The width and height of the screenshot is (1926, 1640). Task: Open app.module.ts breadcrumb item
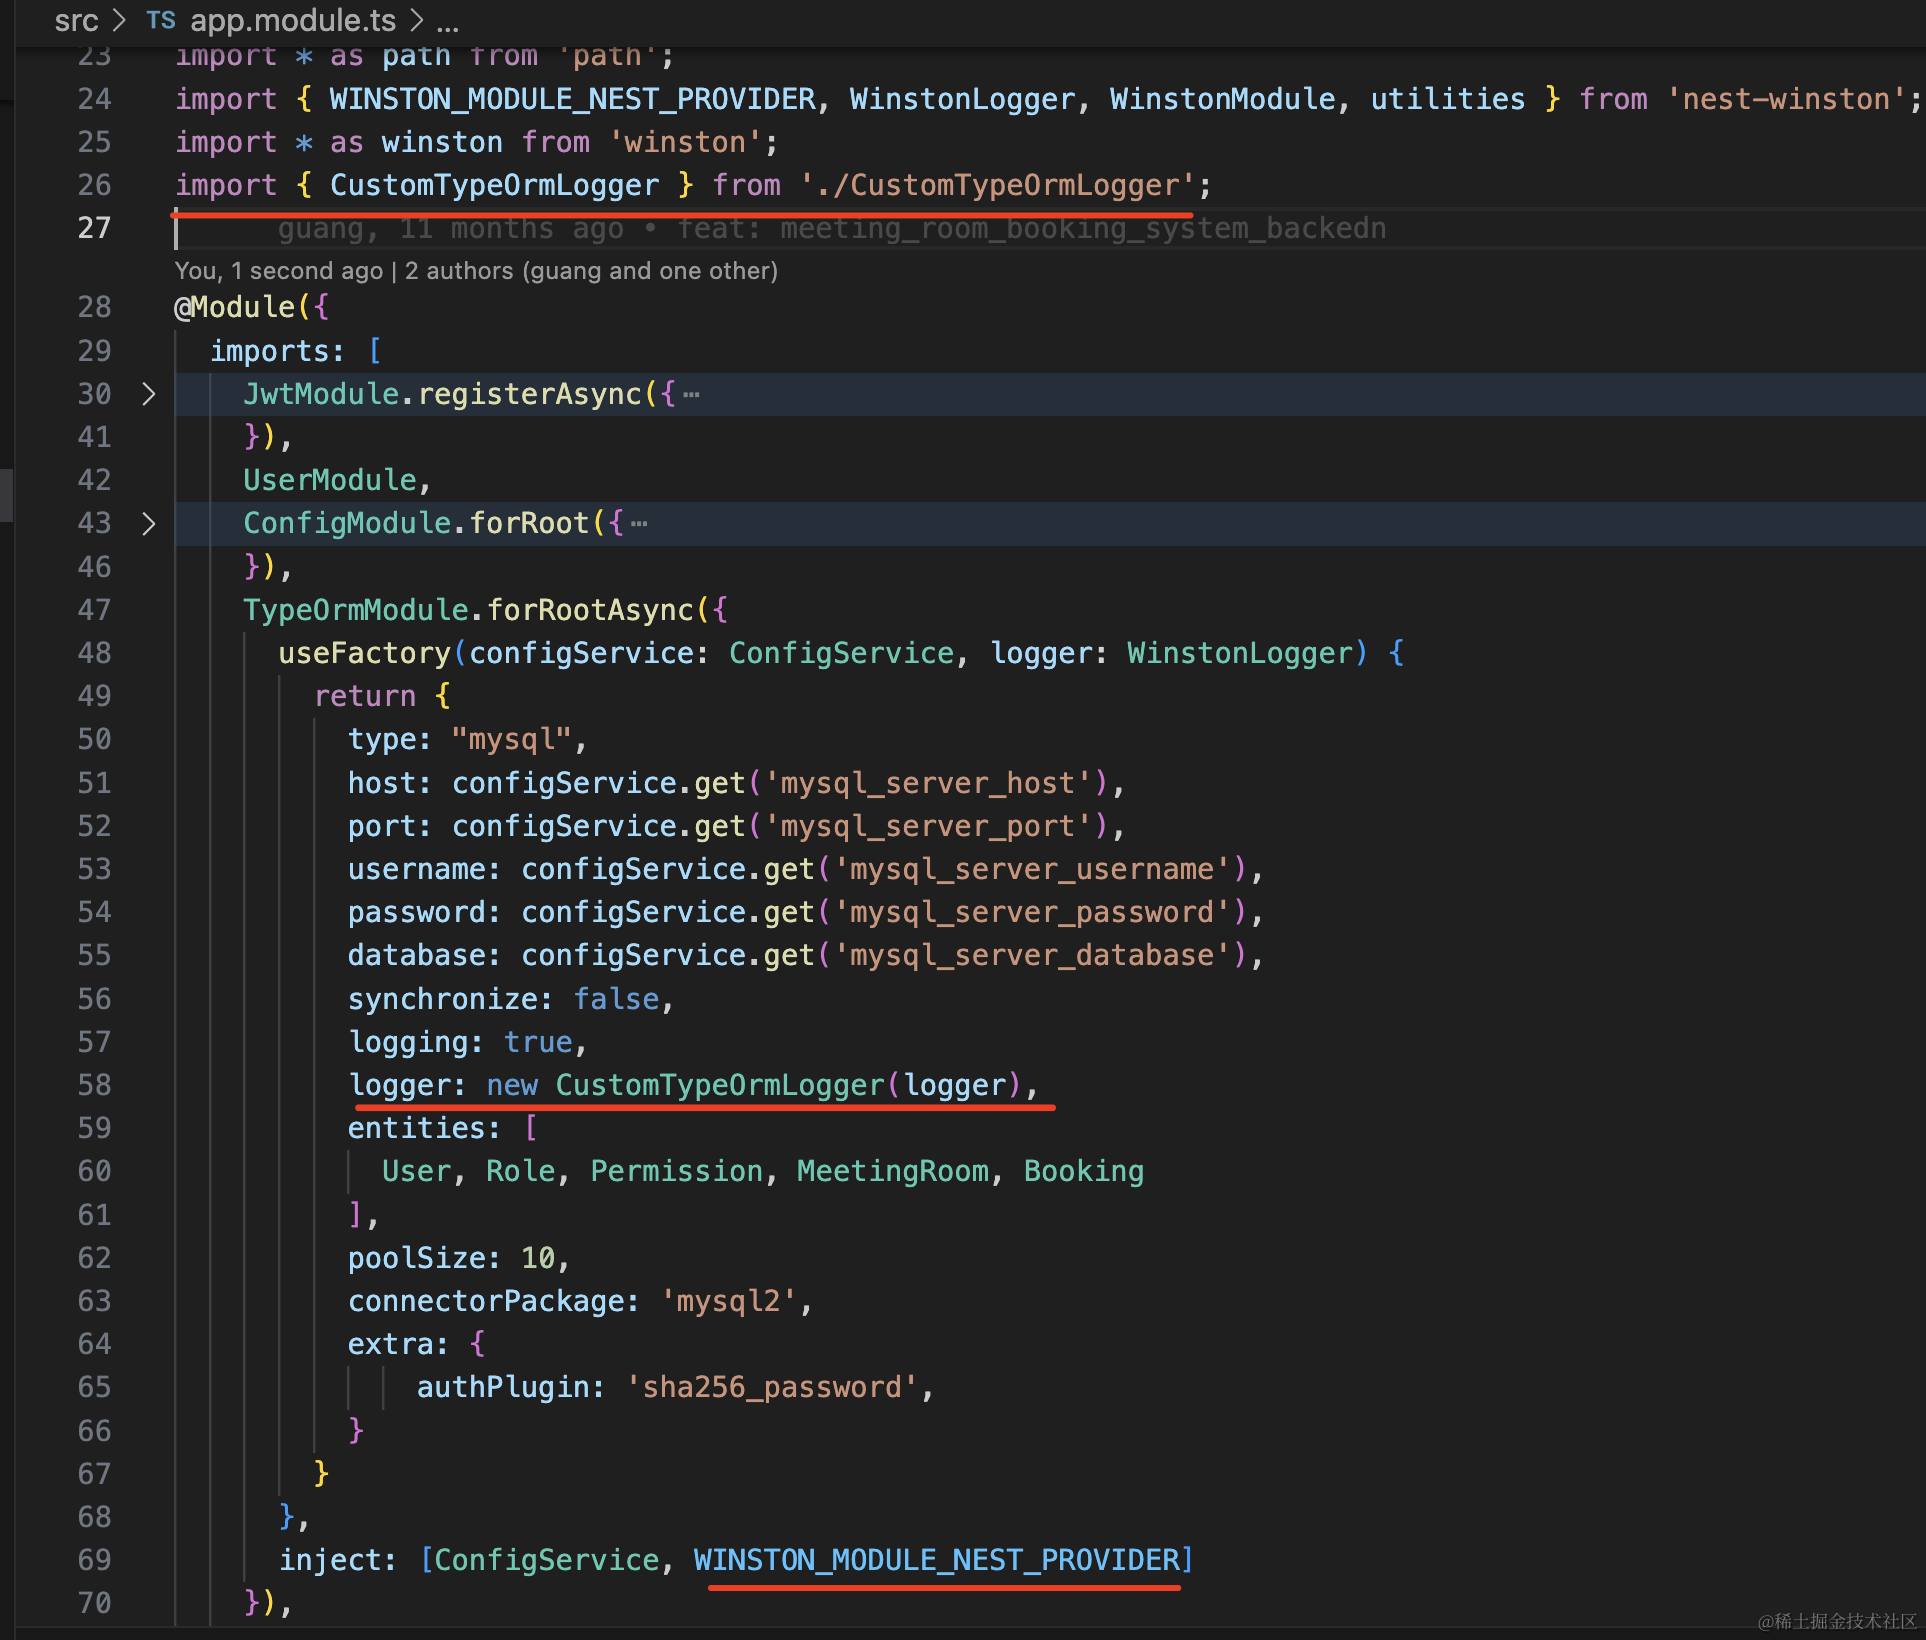pyautogui.click(x=293, y=20)
